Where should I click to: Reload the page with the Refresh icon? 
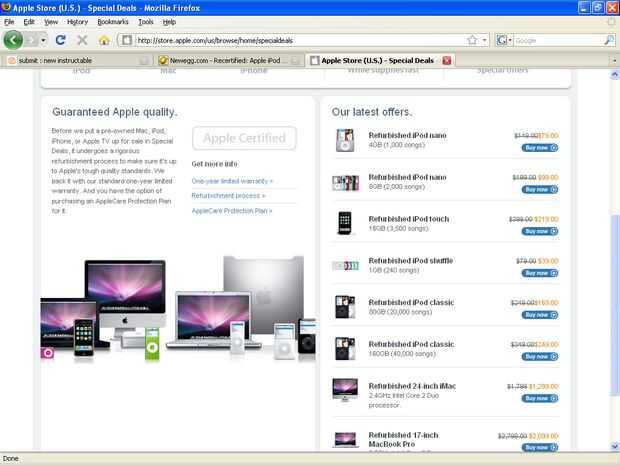point(60,40)
